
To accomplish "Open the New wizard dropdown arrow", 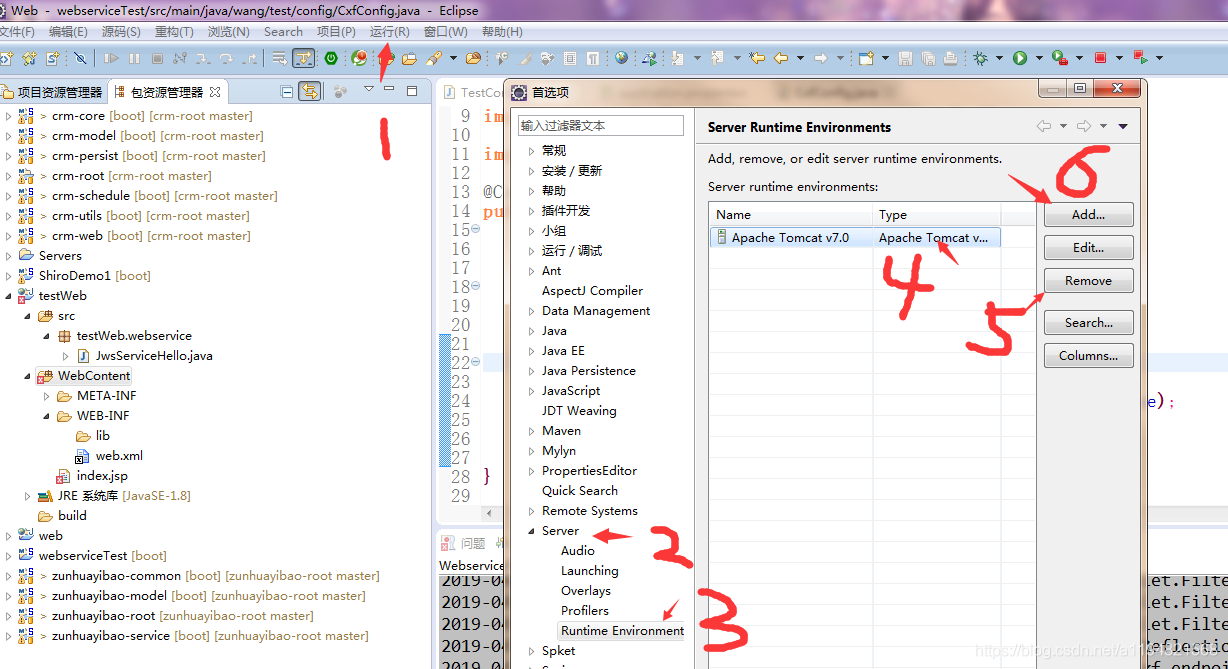I will 884,58.
